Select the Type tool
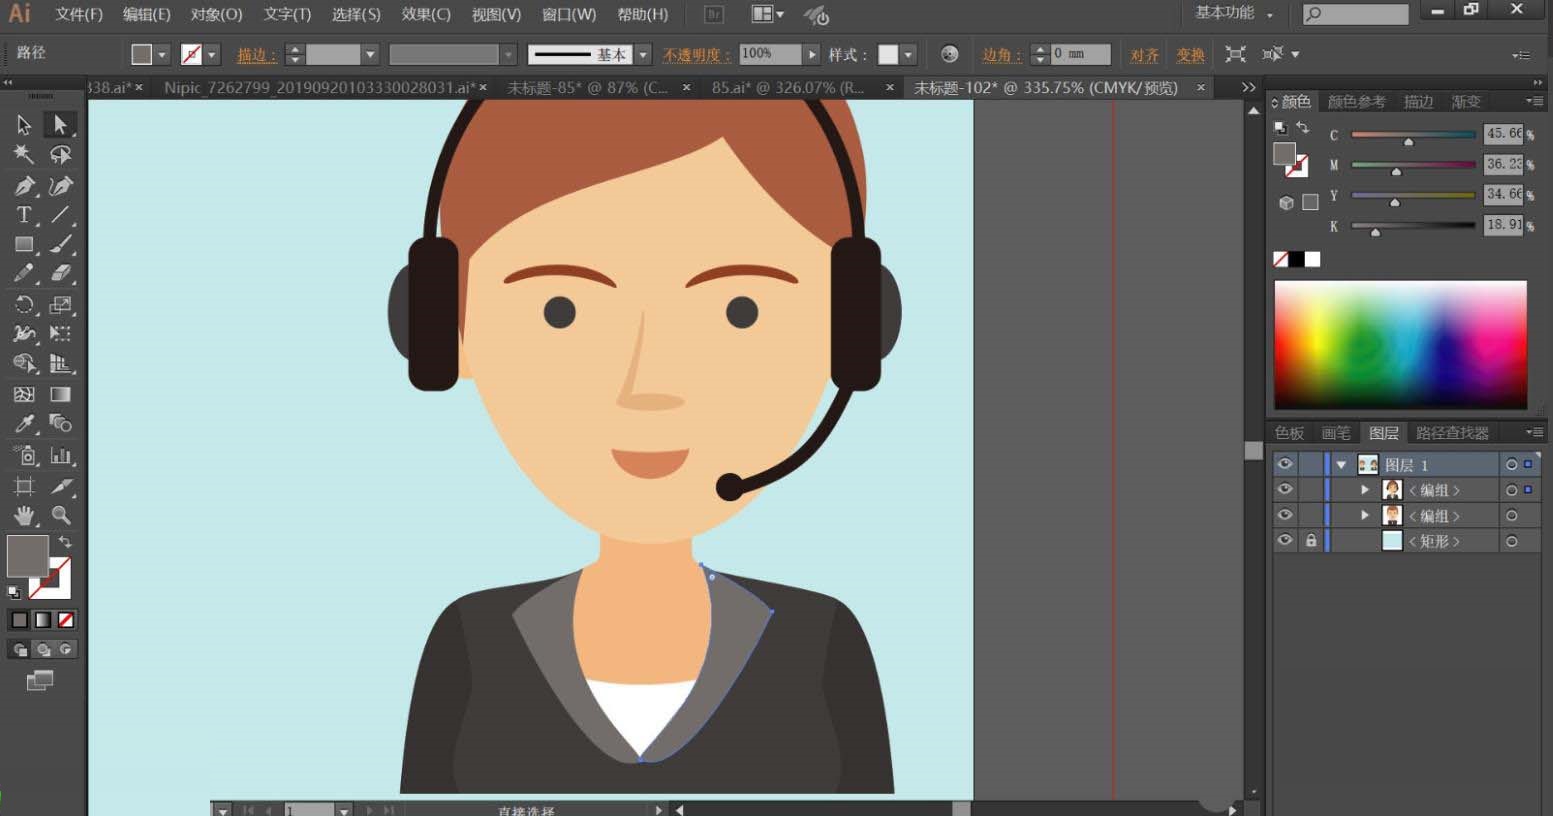 click(x=24, y=215)
